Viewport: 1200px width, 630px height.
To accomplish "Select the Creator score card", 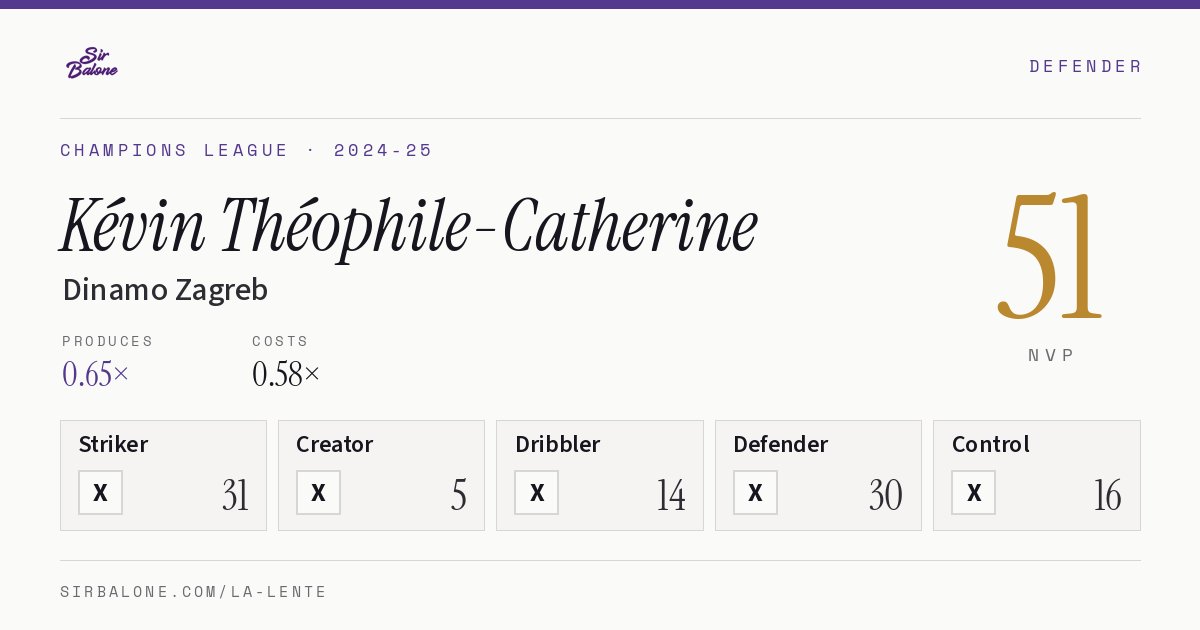I will pyautogui.click(x=381, y=475).
